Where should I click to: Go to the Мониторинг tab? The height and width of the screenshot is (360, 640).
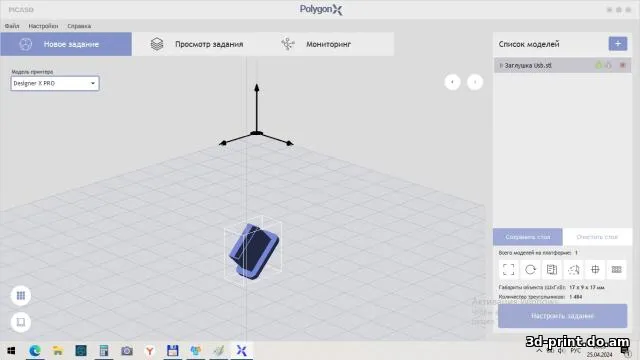[x=329, y=44]
